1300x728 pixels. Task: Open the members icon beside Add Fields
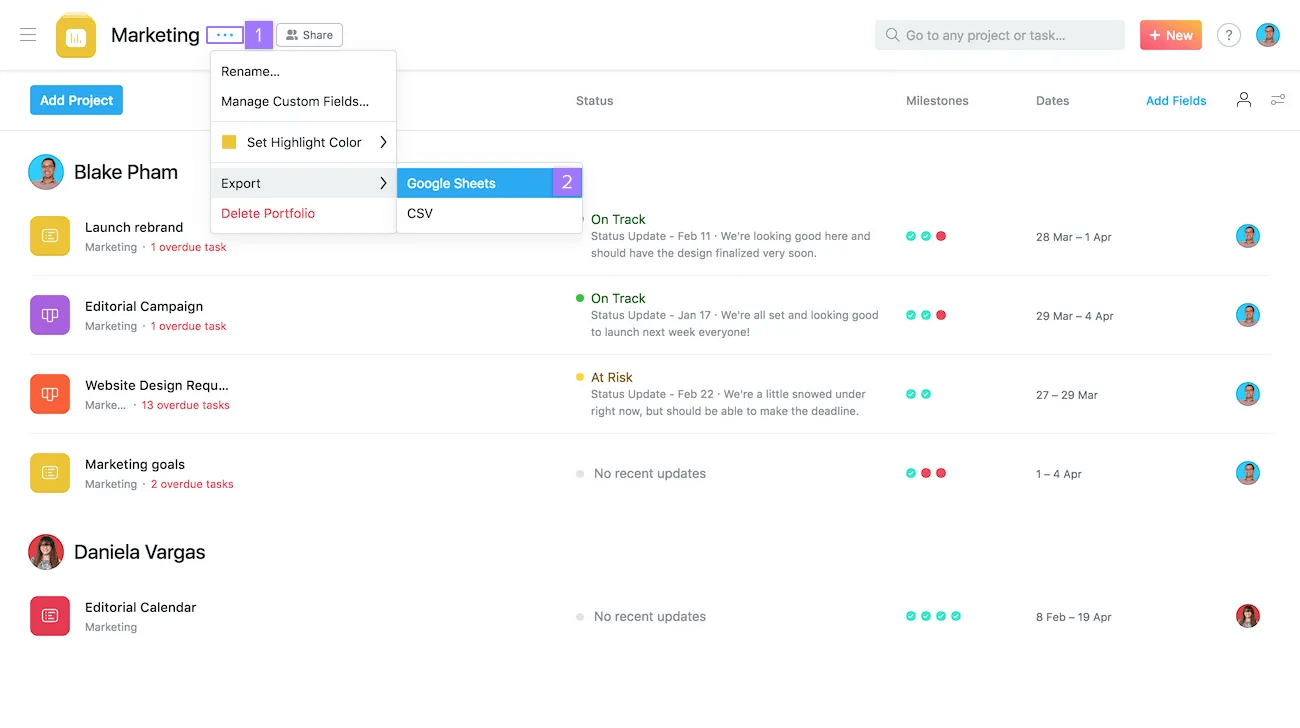point(1243,100)
